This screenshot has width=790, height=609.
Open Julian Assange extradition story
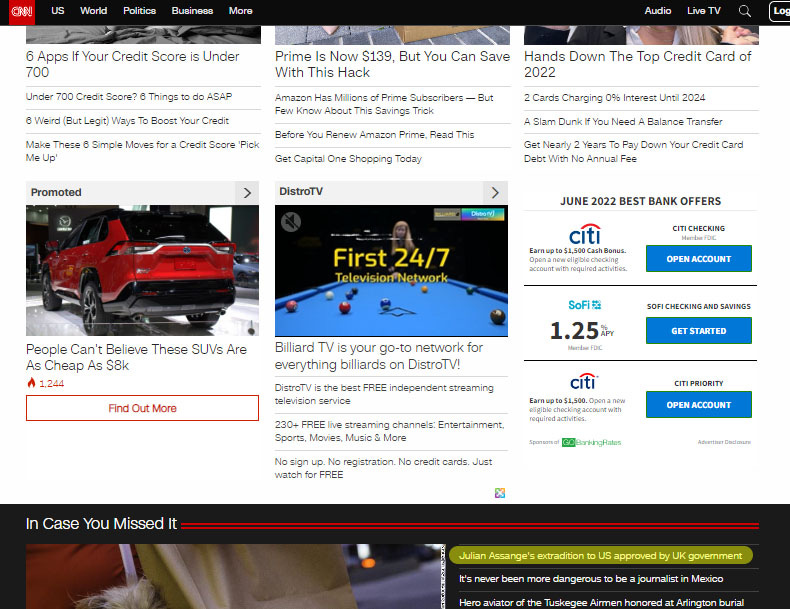click(x=601, y=556)
